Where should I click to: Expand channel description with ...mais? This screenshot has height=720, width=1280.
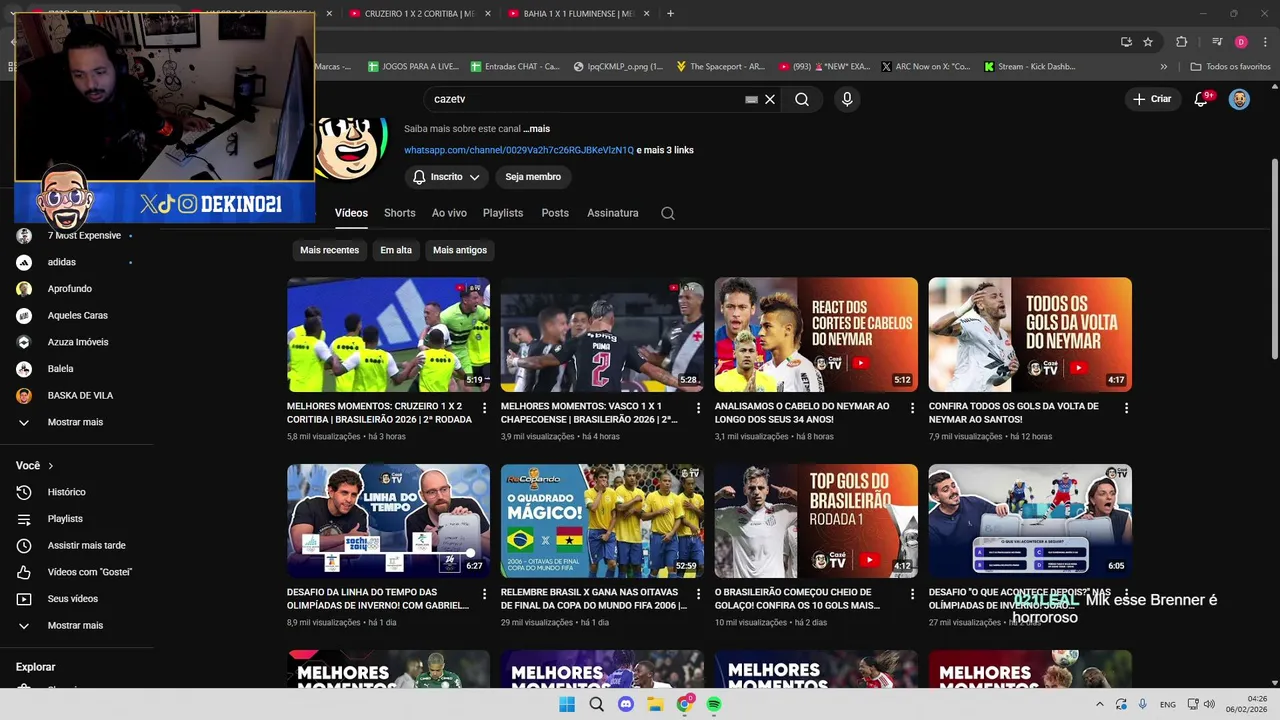click(x=537, y=129)
